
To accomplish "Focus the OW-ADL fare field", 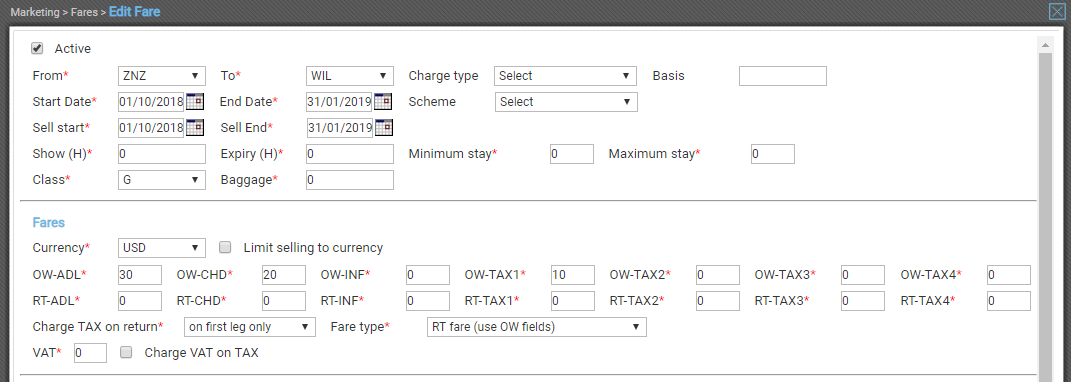I will click(x=140, y=275).
